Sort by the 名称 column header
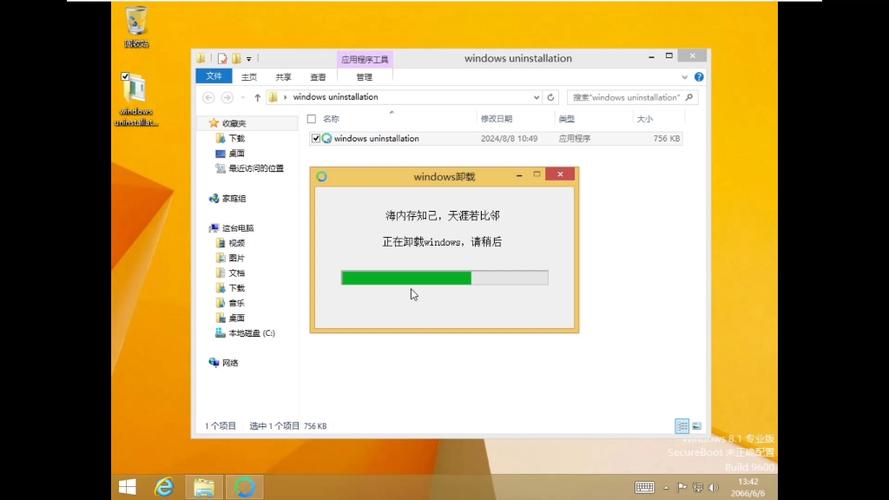 (331, 119)
